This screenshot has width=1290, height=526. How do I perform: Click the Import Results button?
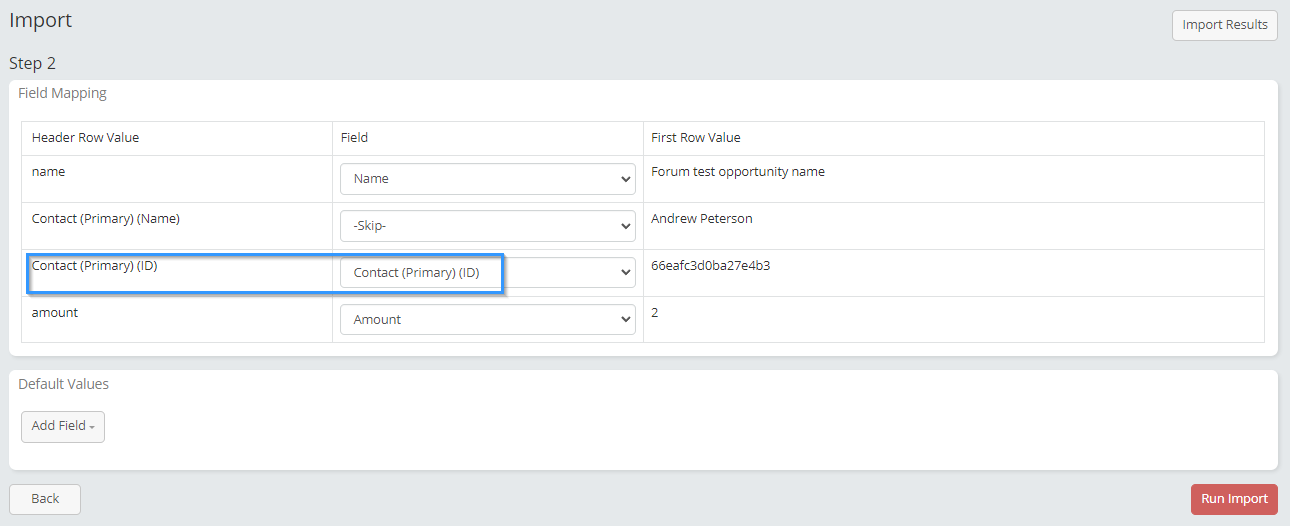click(x=1224, y=25)
